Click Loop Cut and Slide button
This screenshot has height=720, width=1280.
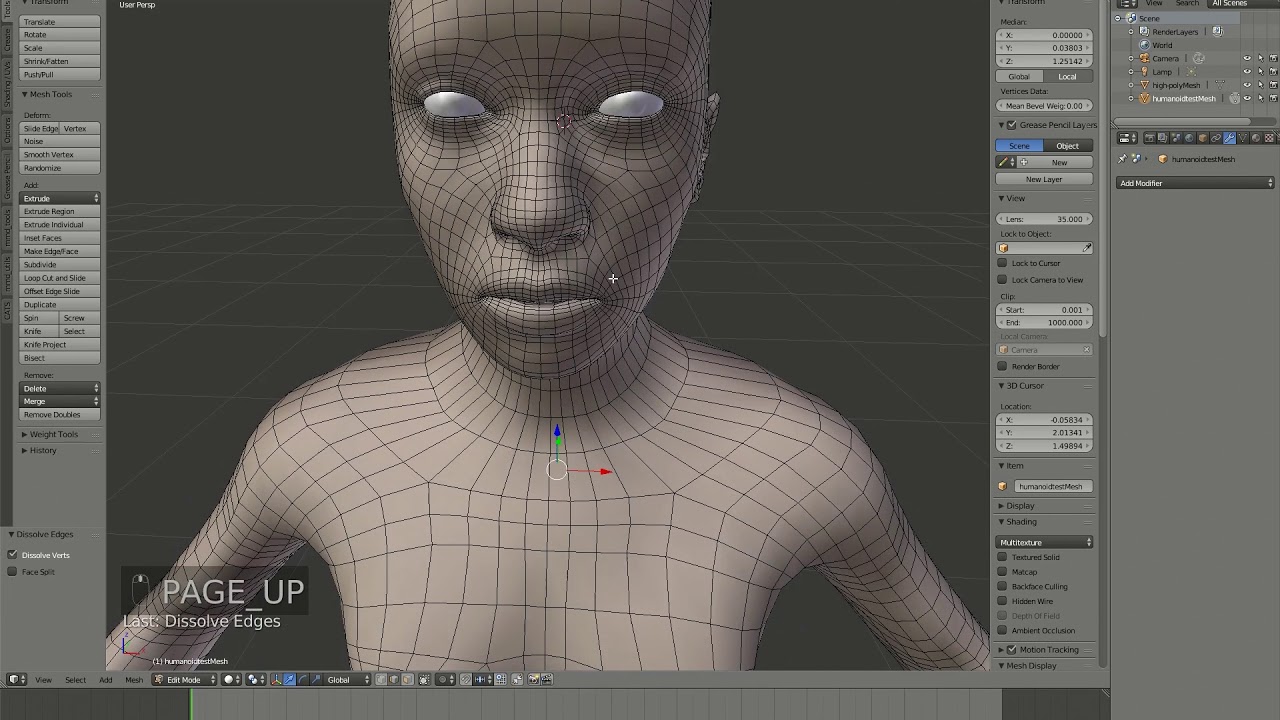[x=61, y=278]
